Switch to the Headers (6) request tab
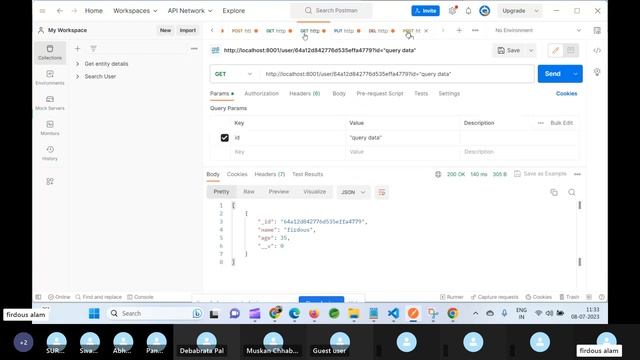This screenshot has height=360, width=640. 304,93
